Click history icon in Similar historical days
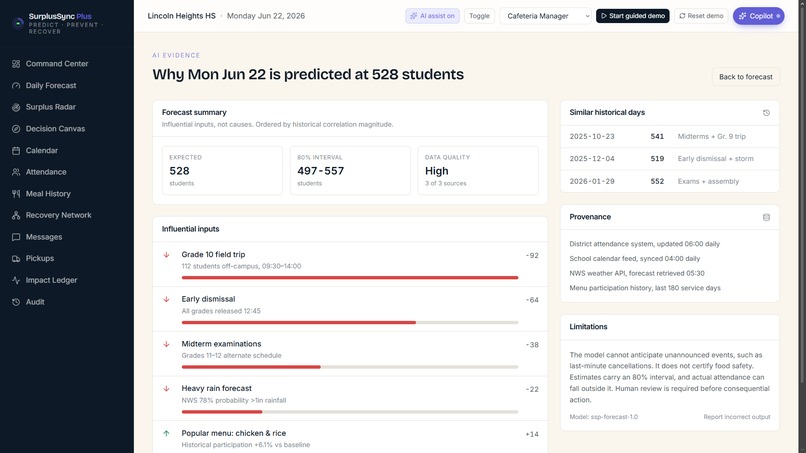 click(766, 113)
